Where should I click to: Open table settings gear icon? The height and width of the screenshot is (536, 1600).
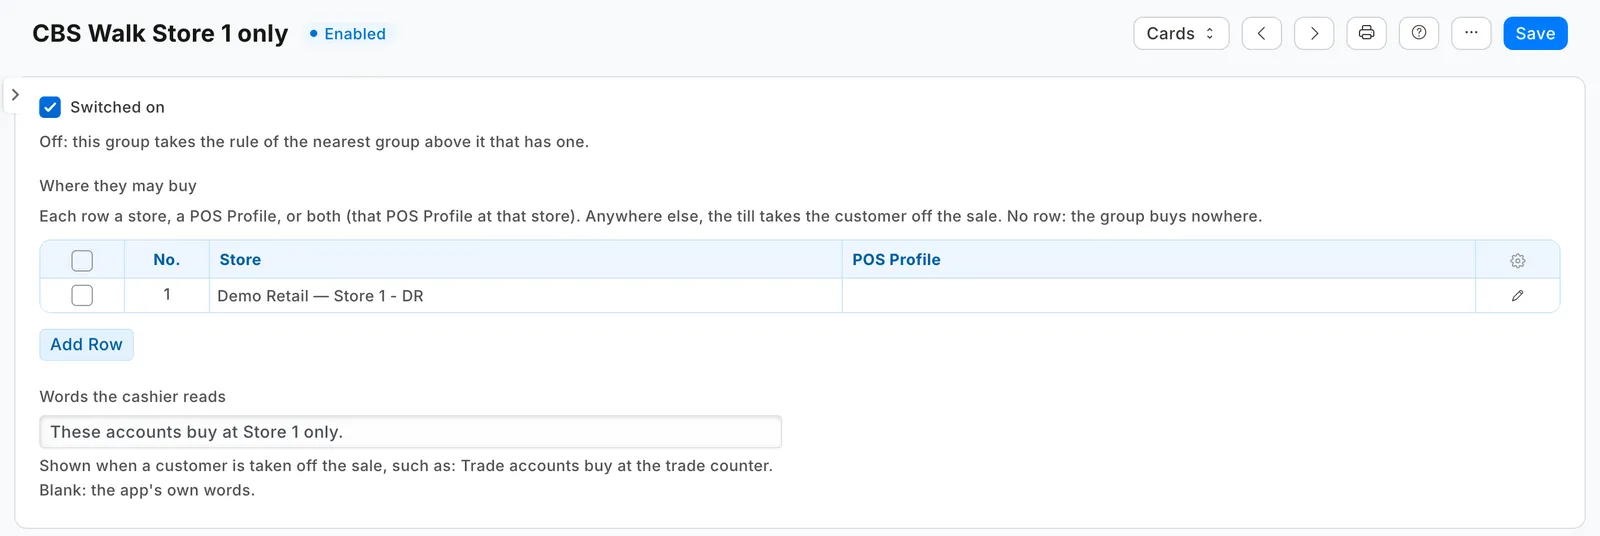click(1517, 260)
